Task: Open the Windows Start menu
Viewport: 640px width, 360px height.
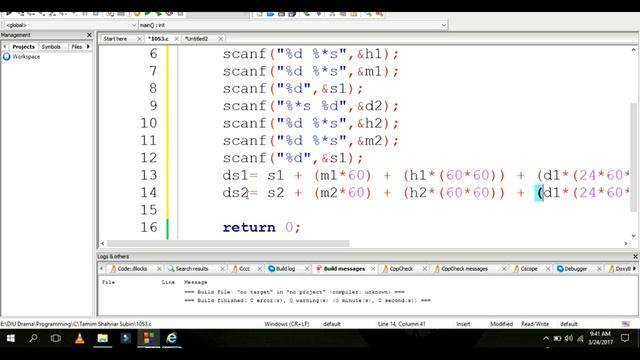Action: 11,338
